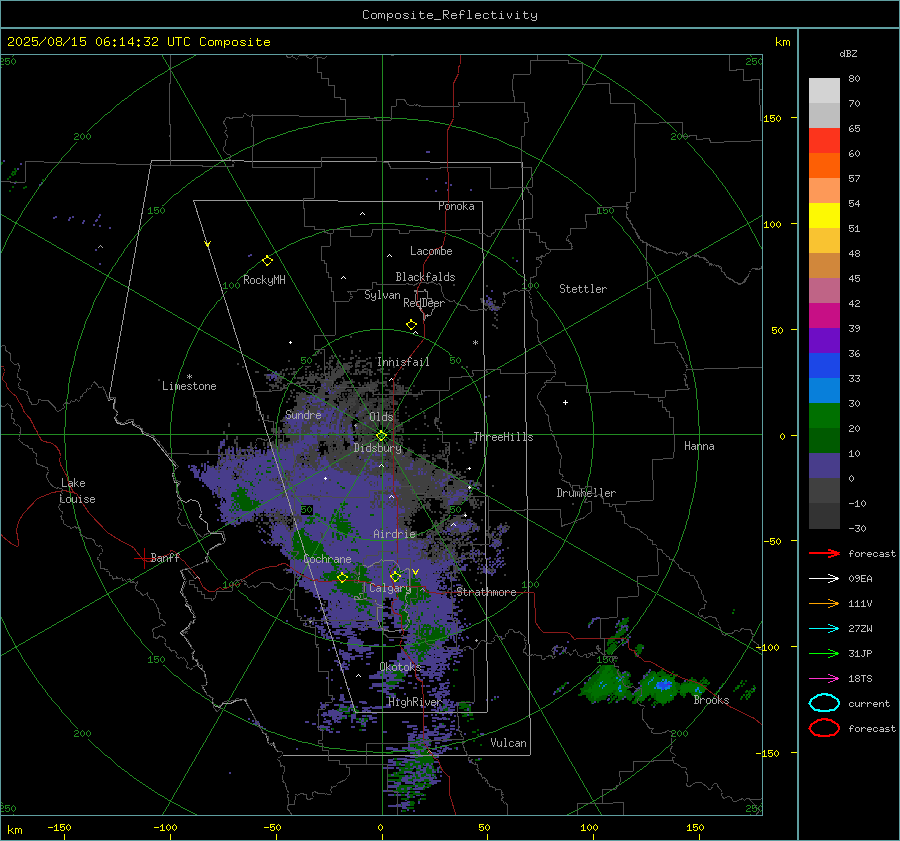Click the yellow diamond marker above Calgary
This screenshot has height=841, width=900.
point(395,576)
